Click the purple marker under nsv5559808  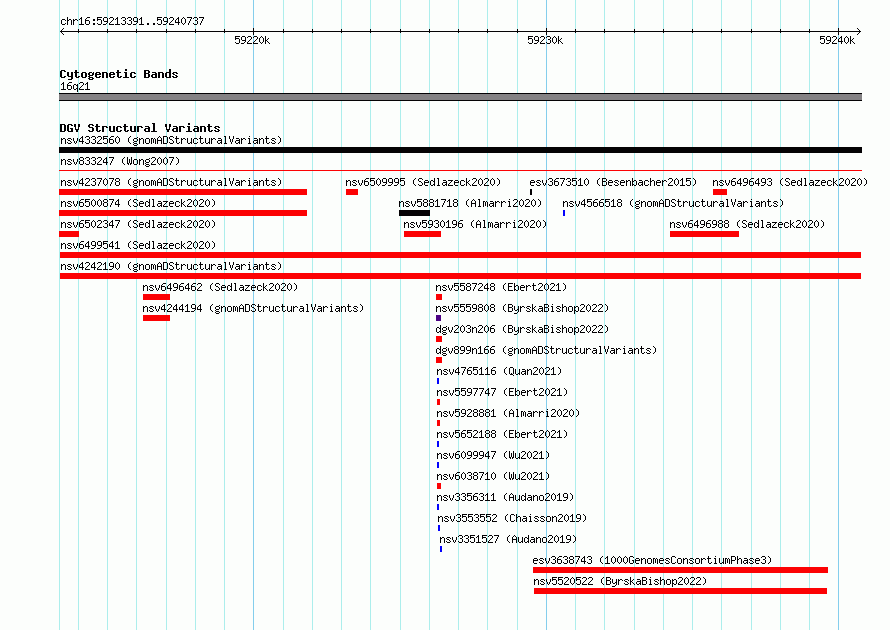click(438, 318)
